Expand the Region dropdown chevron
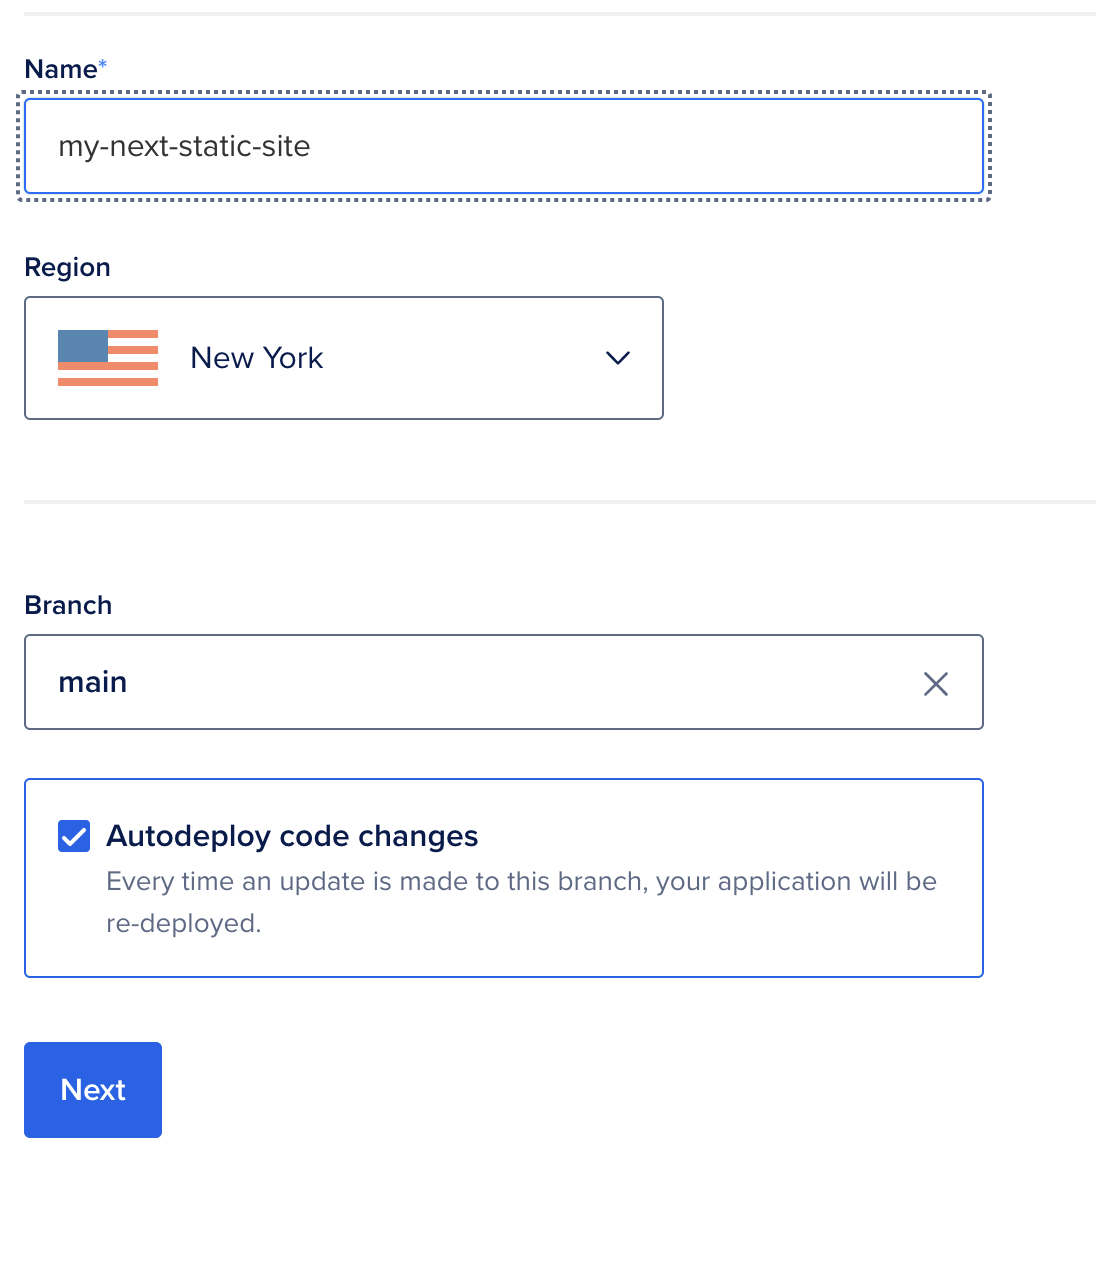 618,358
